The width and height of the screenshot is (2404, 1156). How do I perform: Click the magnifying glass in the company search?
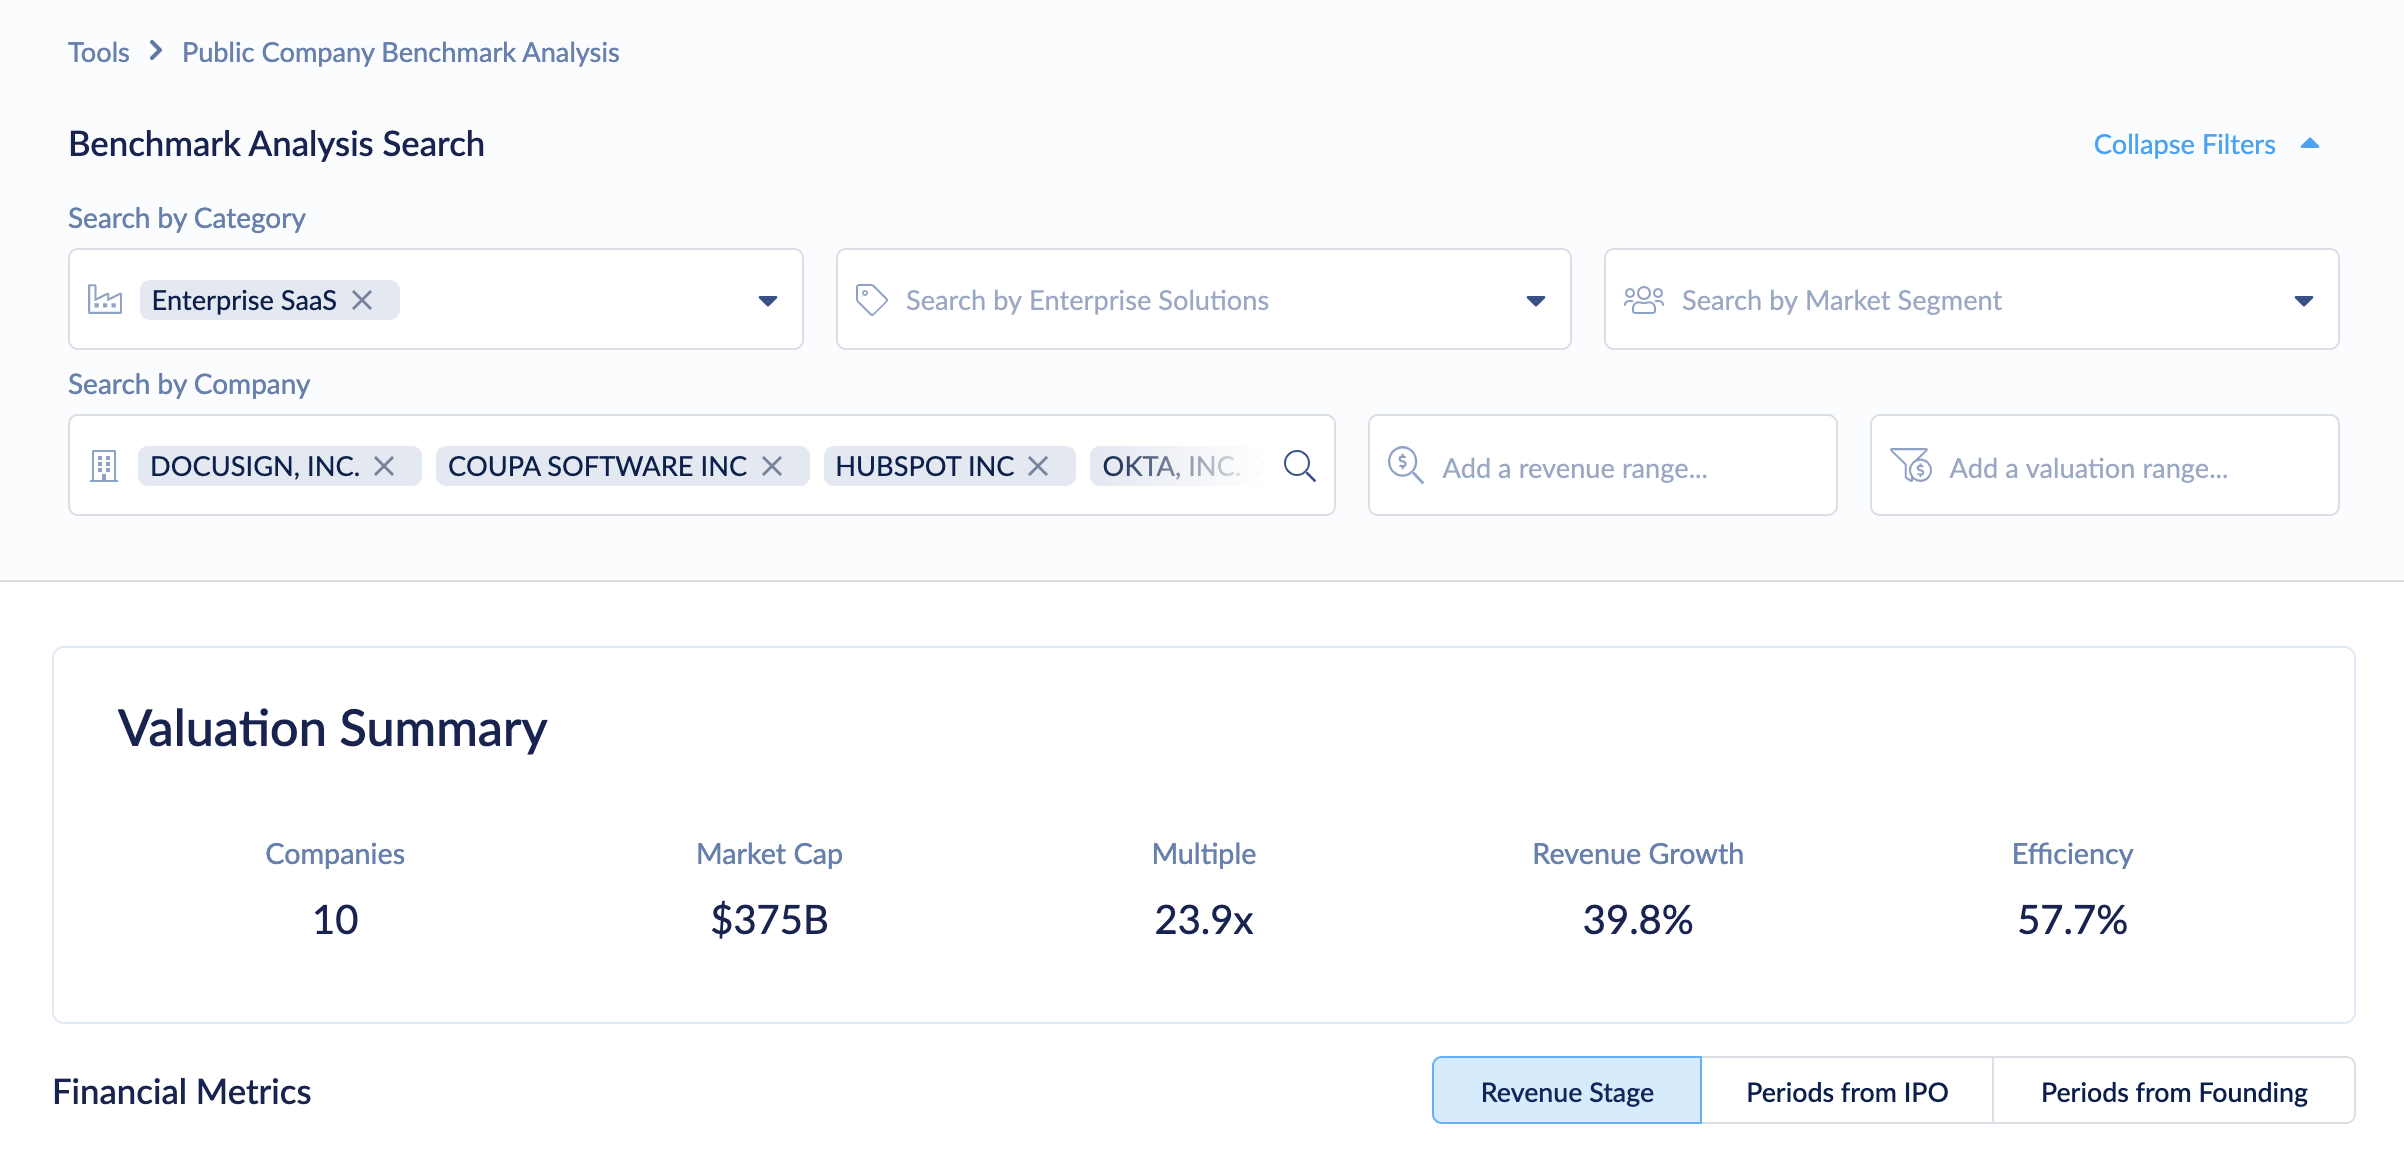[x=1300, y=465]
